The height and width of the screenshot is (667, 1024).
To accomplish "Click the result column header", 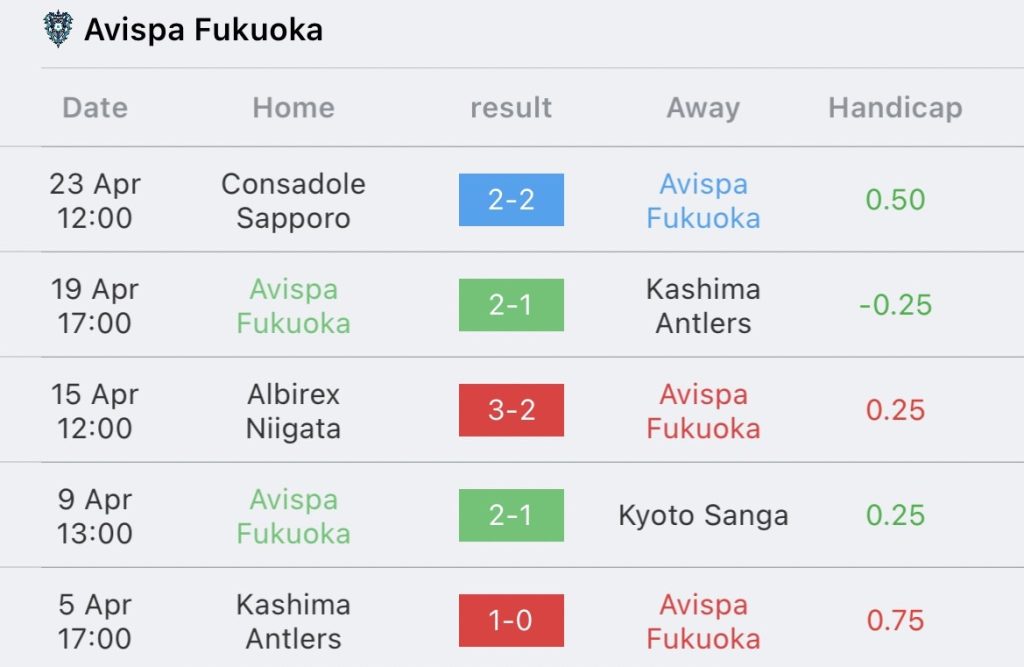I will point(511,108).
